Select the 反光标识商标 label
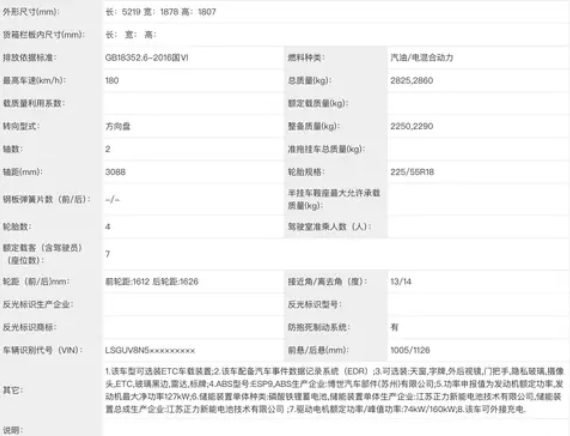 (x=29, y=327)
